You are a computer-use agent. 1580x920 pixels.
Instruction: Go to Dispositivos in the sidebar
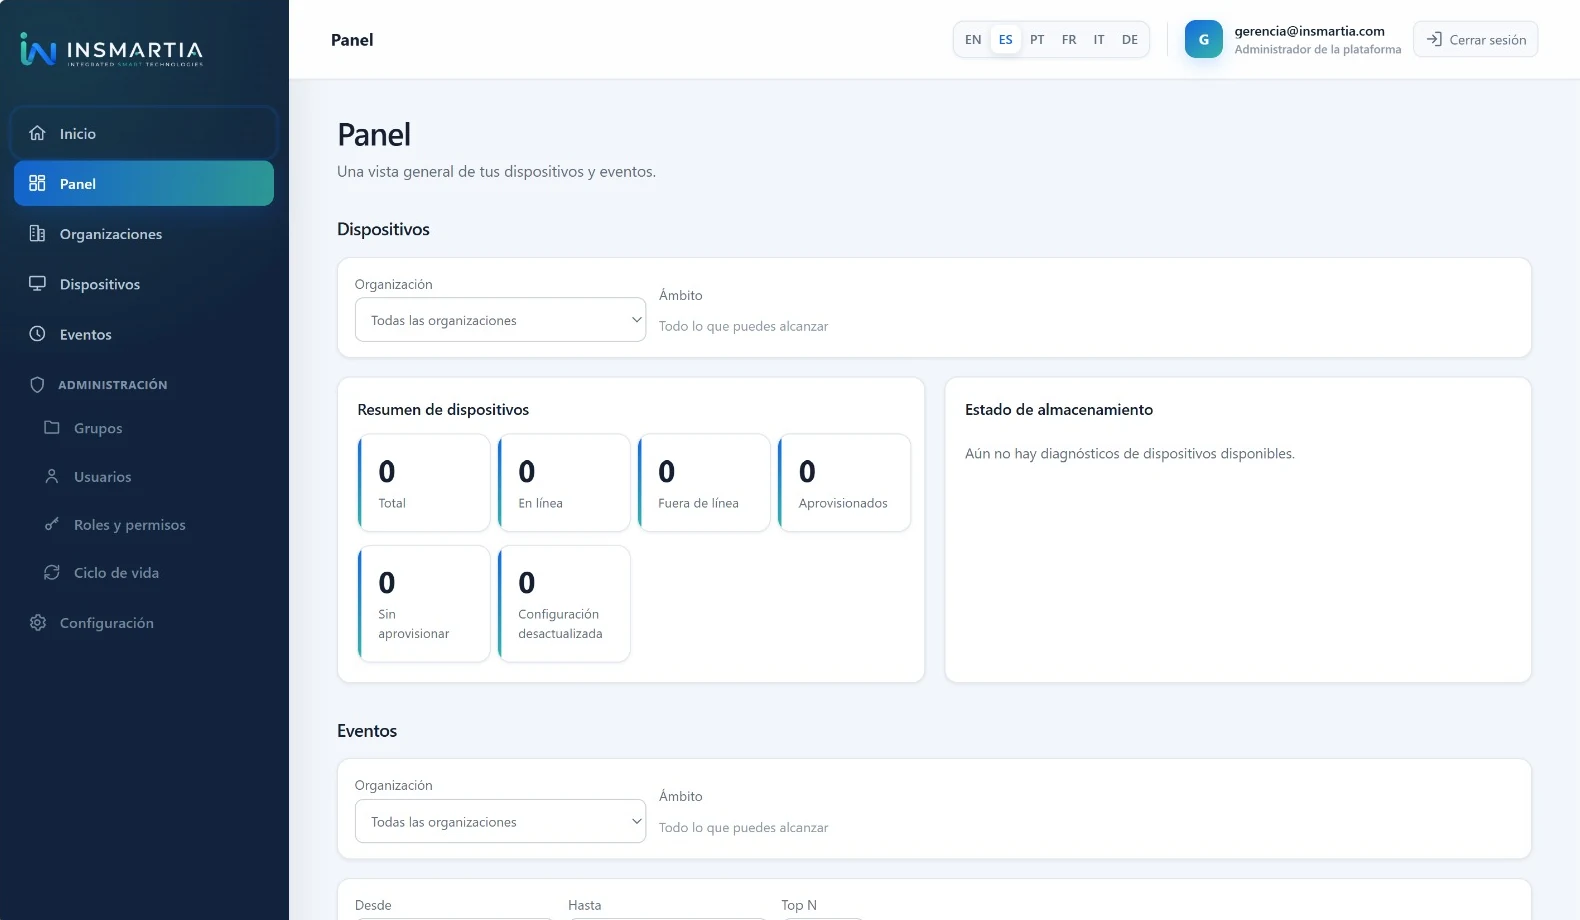(144, 283)
